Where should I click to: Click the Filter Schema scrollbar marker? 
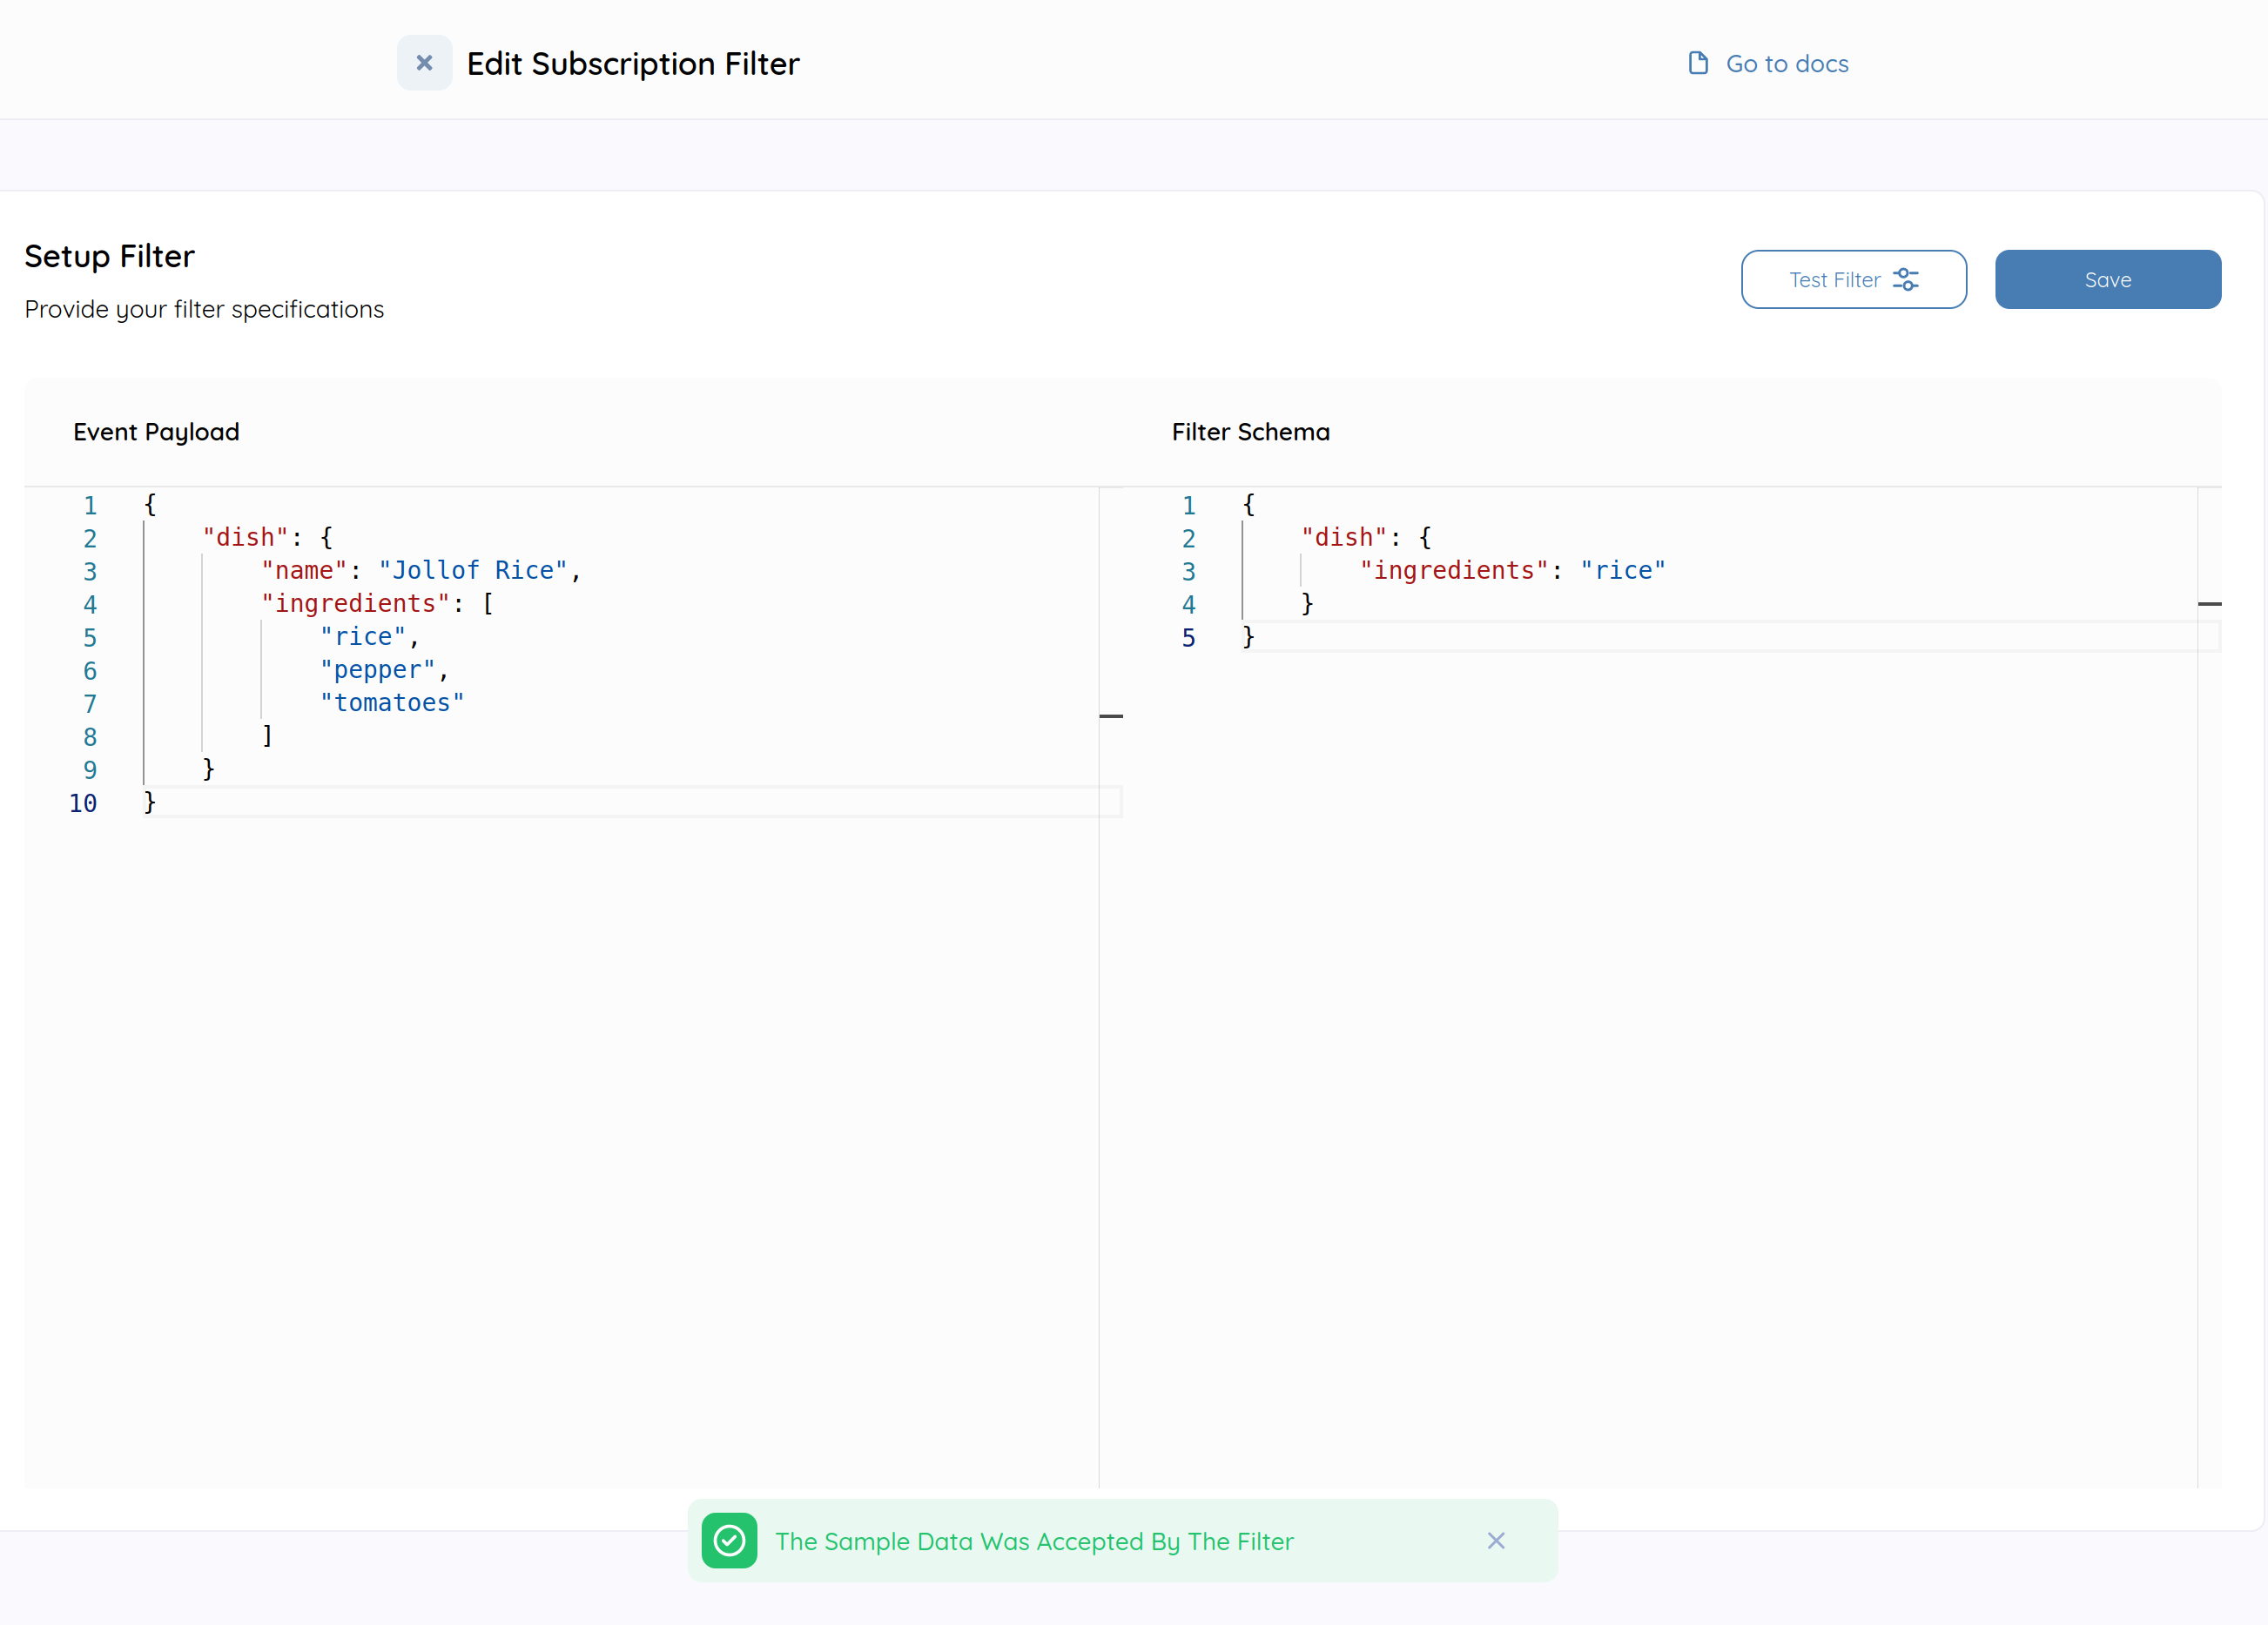(x=2209, y=604)
